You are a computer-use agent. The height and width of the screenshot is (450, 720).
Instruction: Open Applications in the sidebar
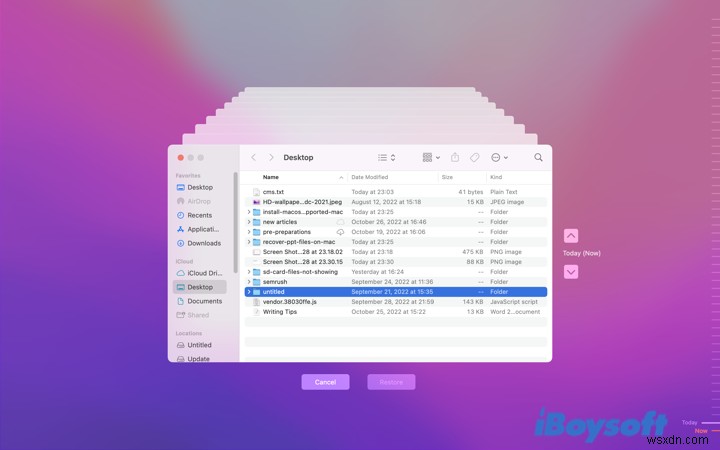[198, 229]
